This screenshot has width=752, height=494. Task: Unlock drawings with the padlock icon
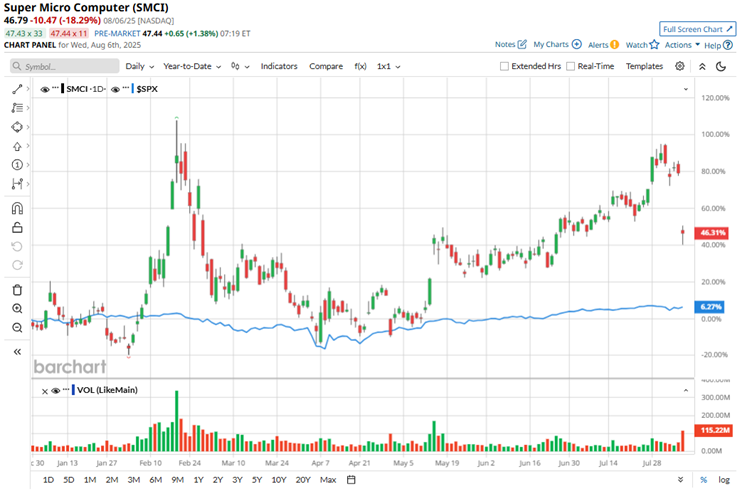coord(17,227)
